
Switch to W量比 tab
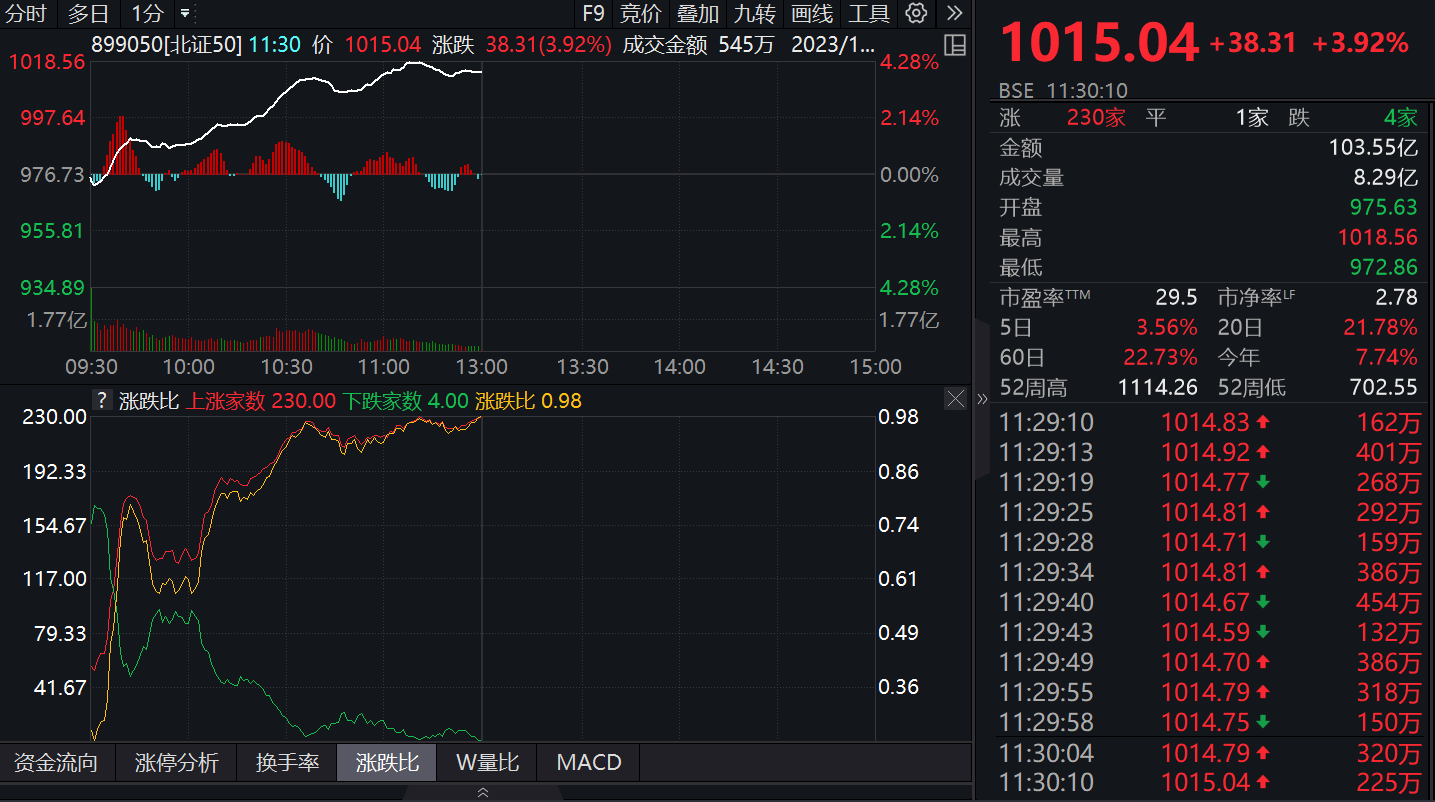[x=487, y=763]
